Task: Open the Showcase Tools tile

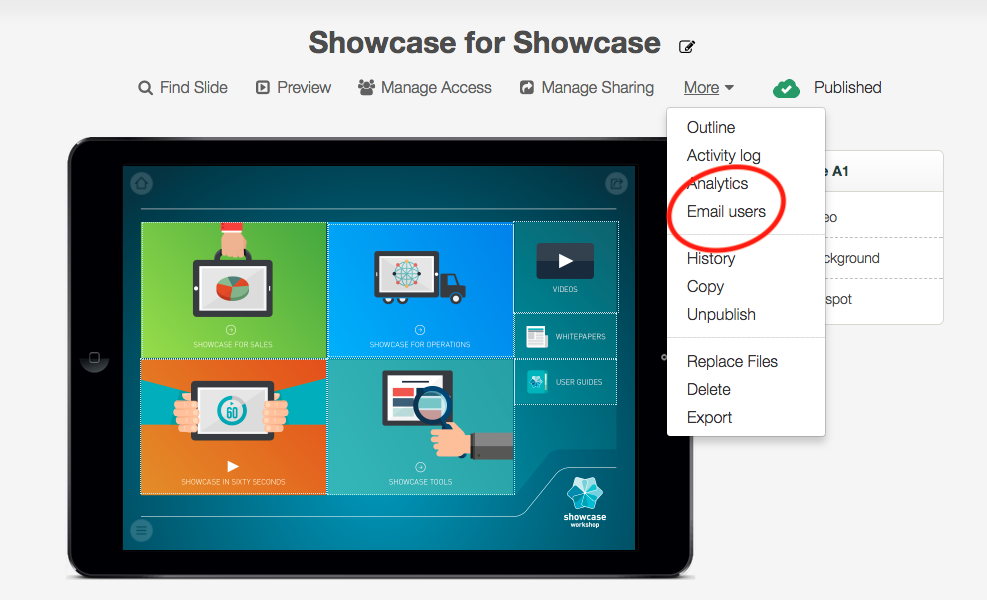Action: (x=420, y=427)
